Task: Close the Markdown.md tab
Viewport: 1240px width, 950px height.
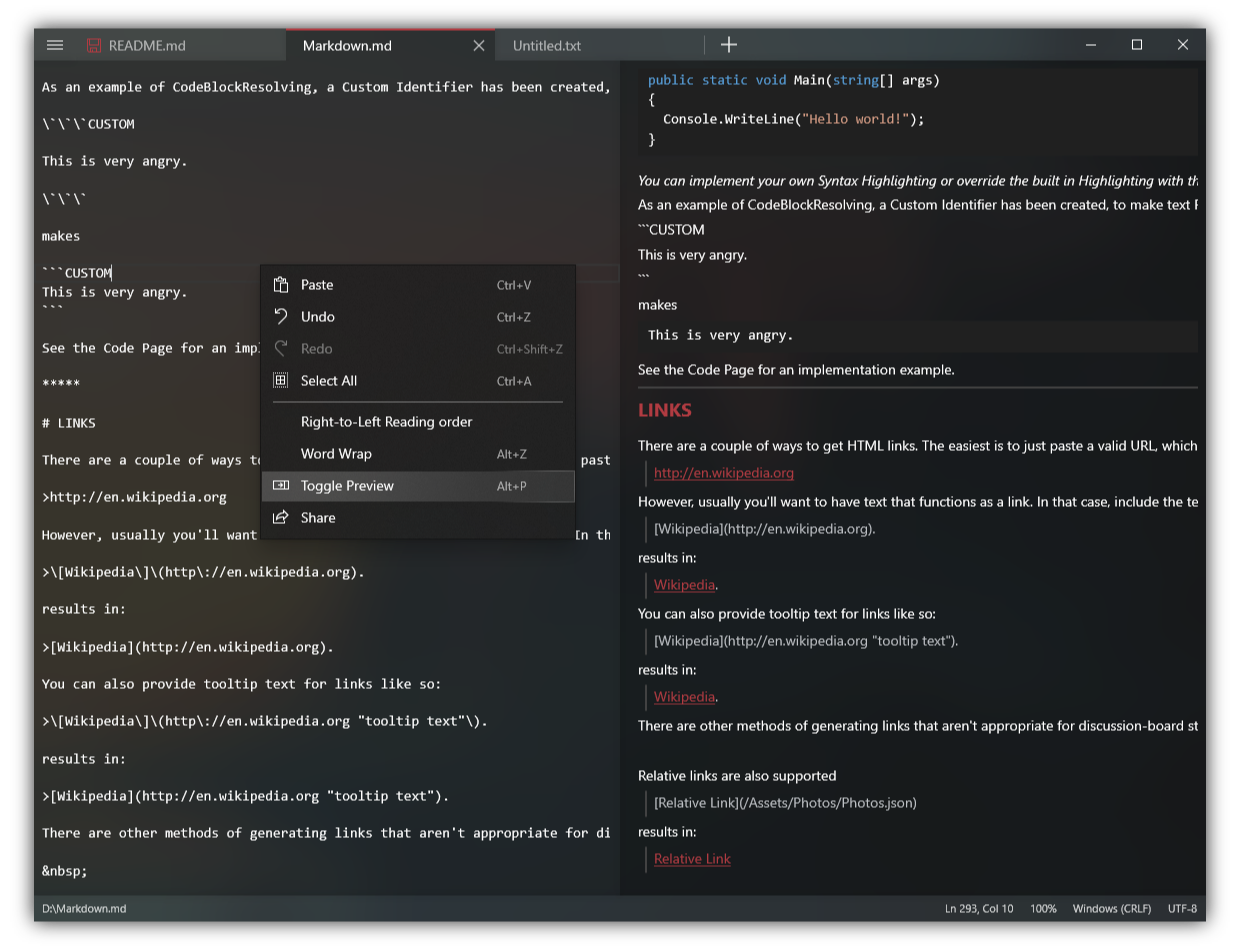Action: pyautogui.click(x=478, y=45)
